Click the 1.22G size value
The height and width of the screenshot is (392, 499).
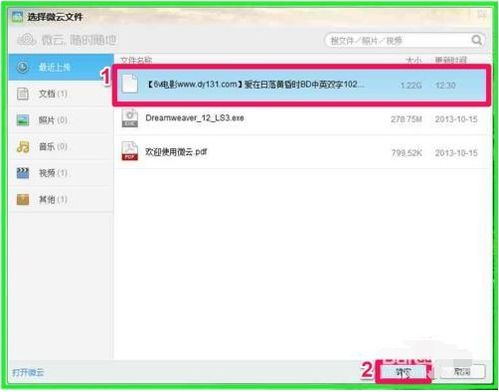pos(411,85)
